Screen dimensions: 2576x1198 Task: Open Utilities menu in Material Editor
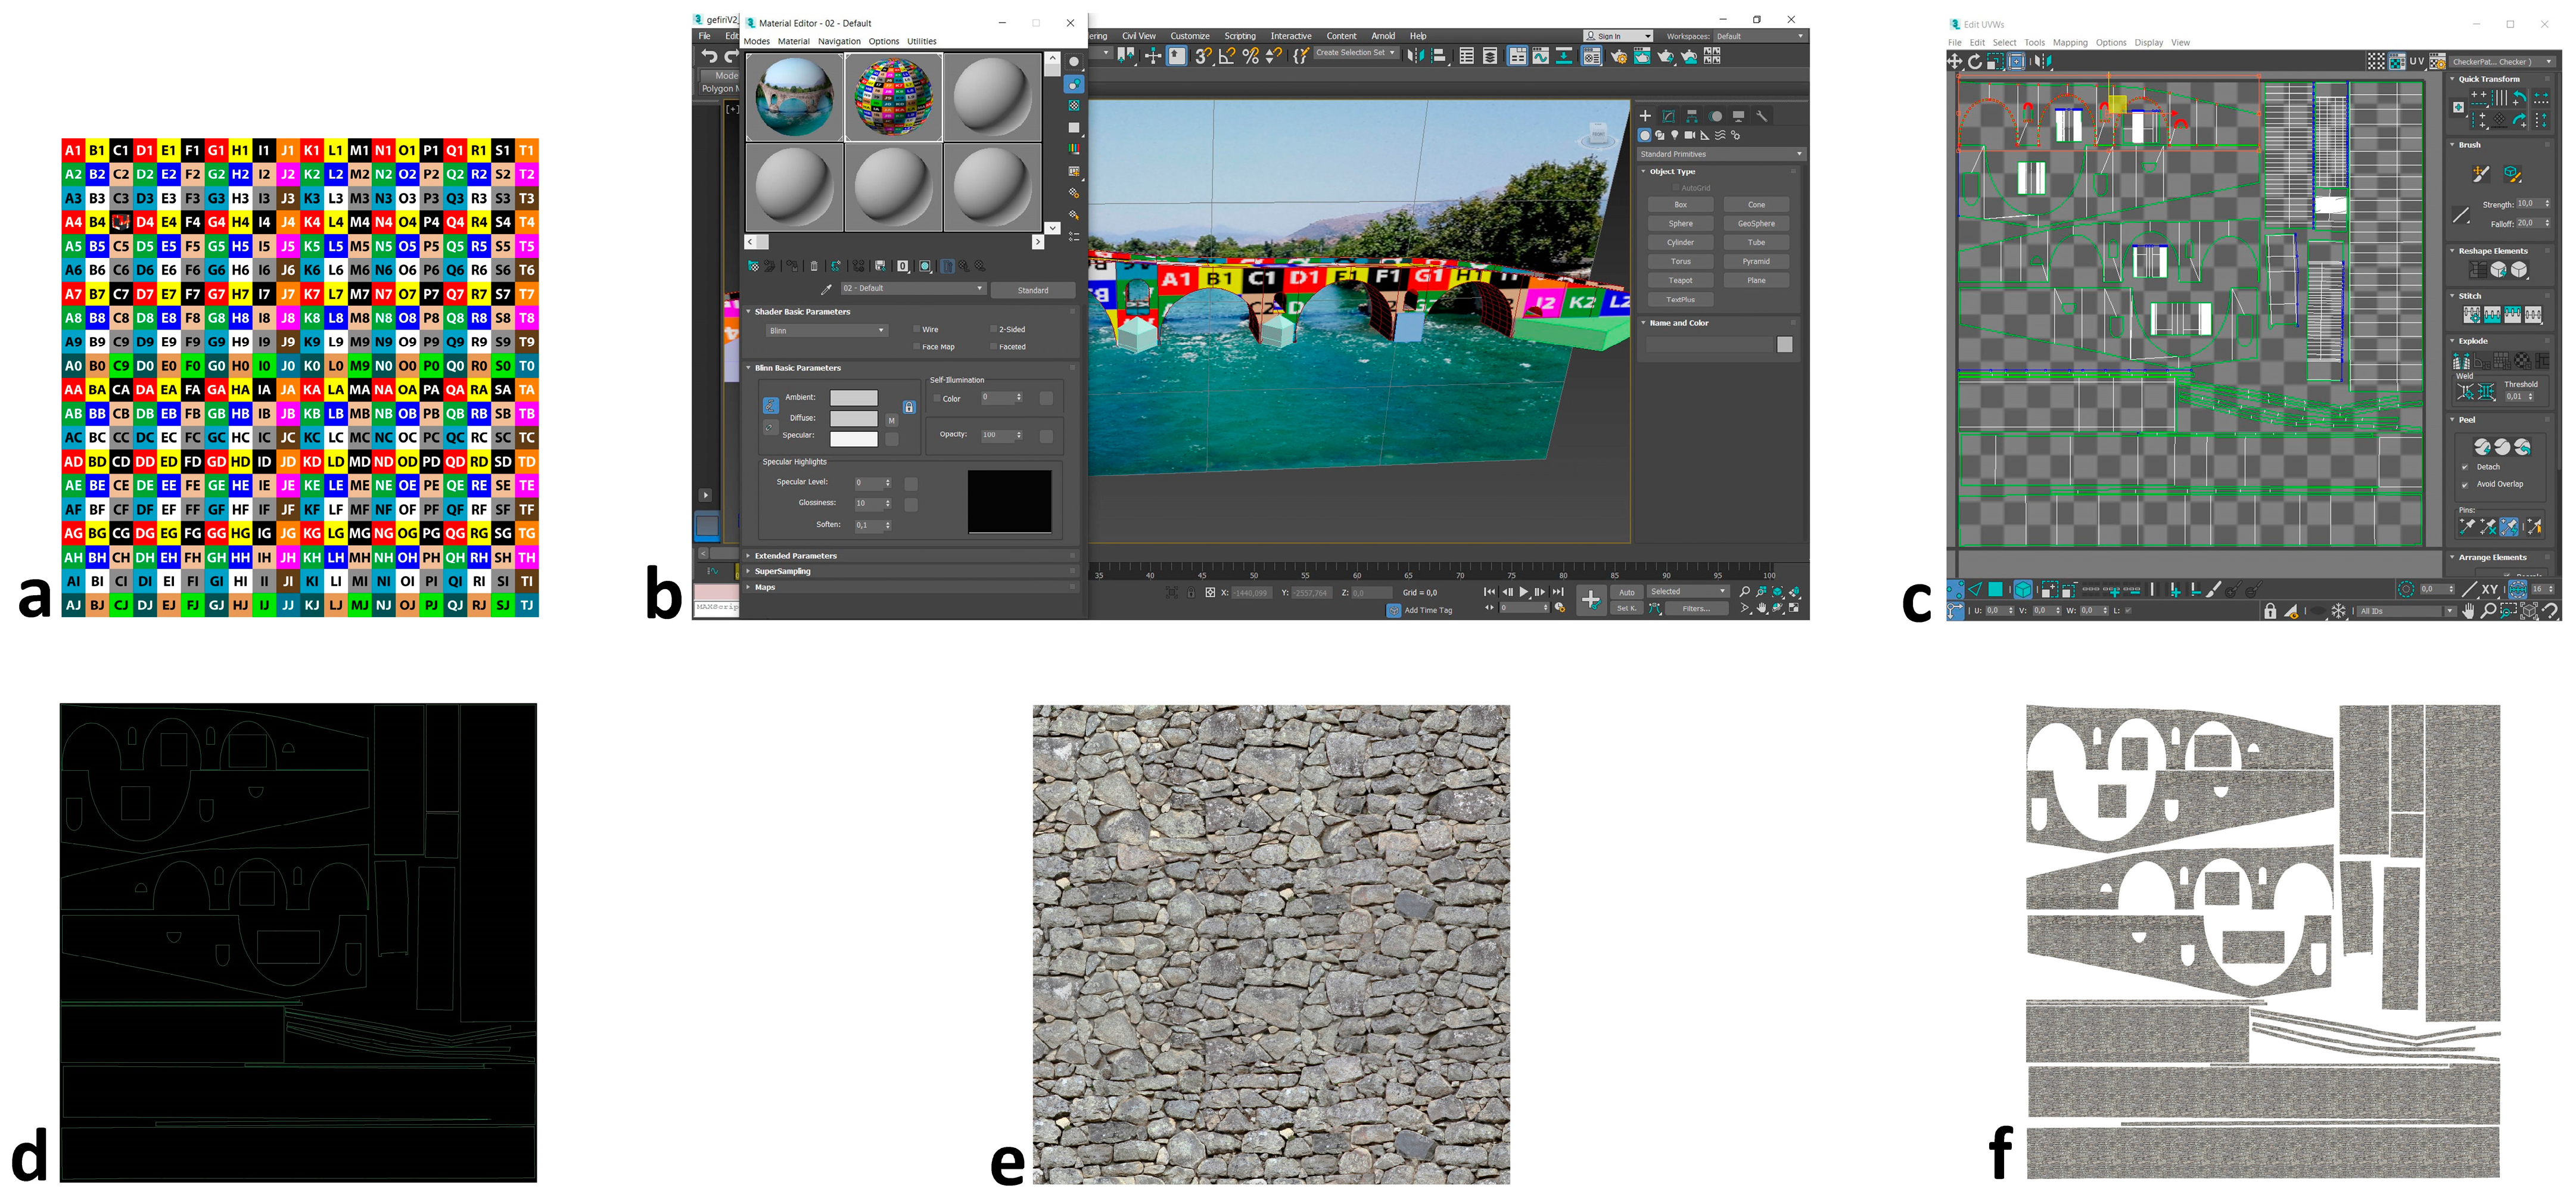pos(921,42)
